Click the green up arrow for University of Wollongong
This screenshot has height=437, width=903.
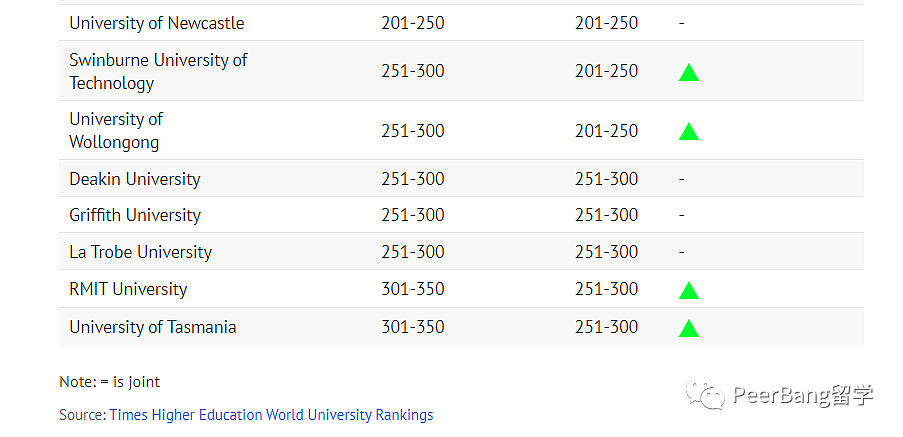689,132
